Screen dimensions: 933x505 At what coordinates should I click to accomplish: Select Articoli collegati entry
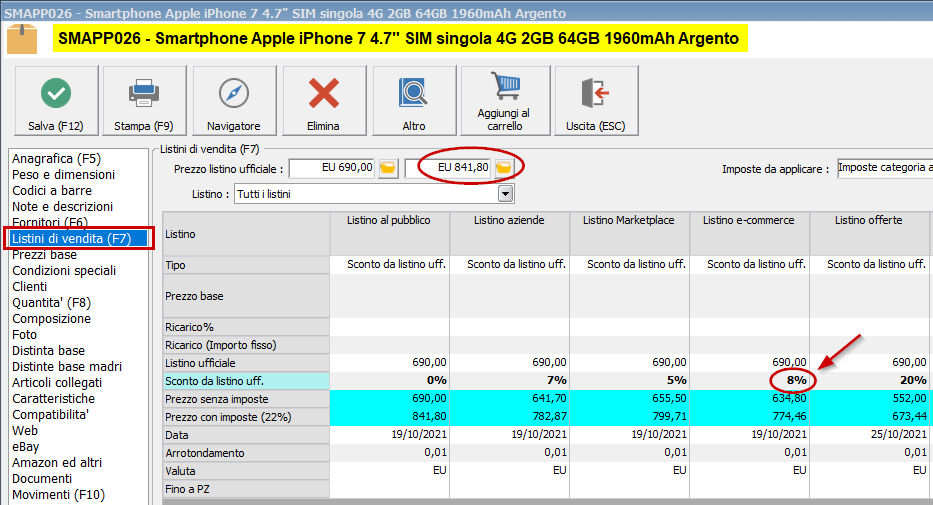57,383
